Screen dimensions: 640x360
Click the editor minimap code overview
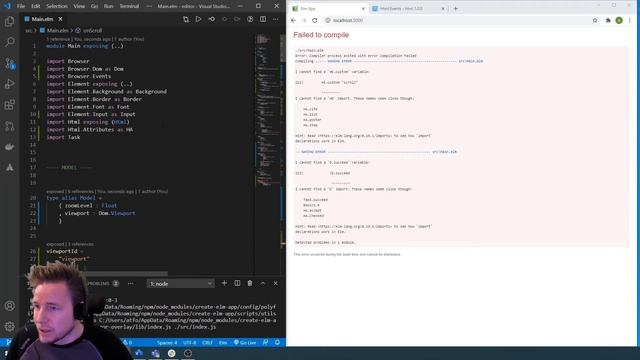point(267,110)
